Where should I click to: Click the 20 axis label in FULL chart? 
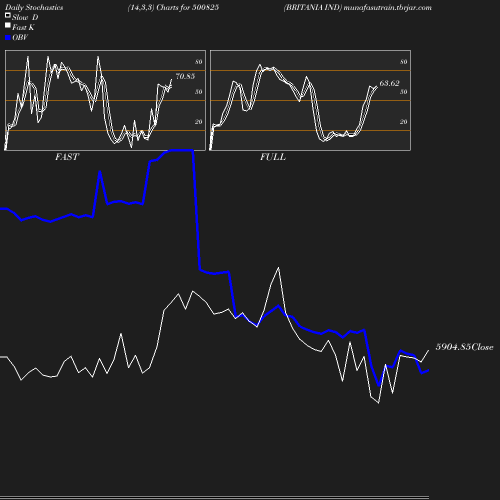click(404, 122)
